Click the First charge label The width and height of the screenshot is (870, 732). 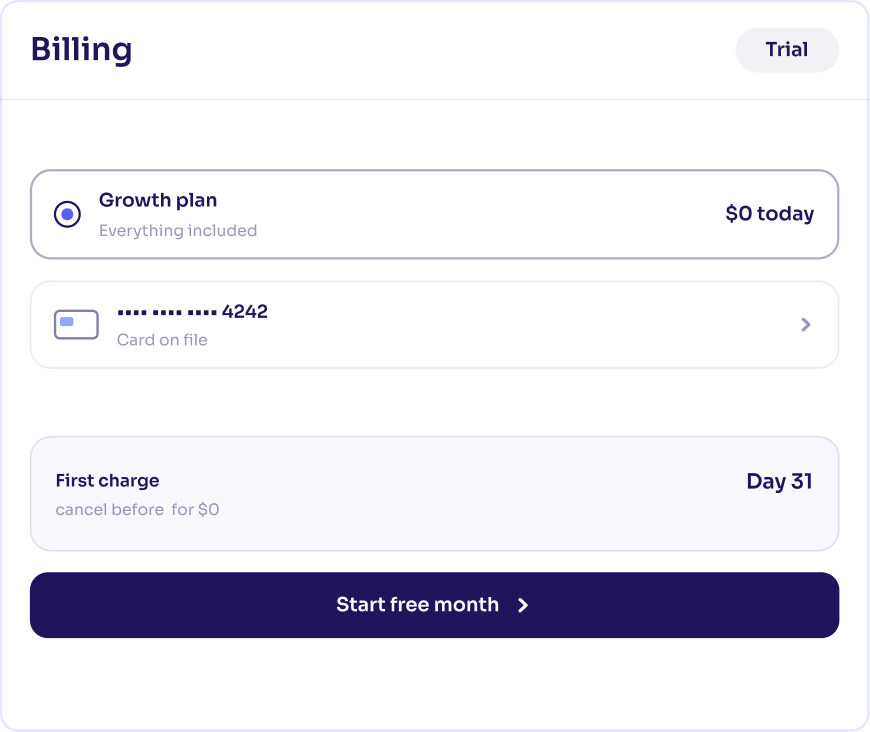pyautogui.click(x=108, y=481)
